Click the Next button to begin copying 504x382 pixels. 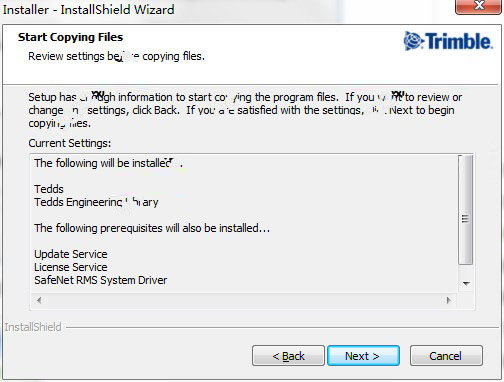pyautogui.click(x=363, y=356)
